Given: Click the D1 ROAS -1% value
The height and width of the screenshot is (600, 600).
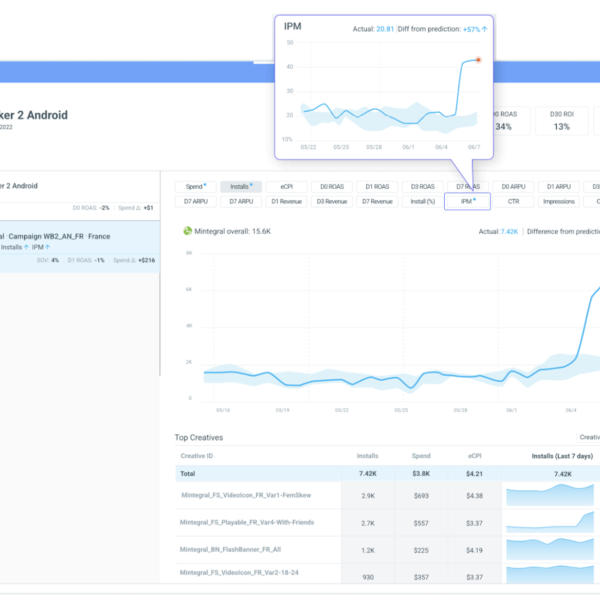Looking at the screenshot, I should pos(86,260).
